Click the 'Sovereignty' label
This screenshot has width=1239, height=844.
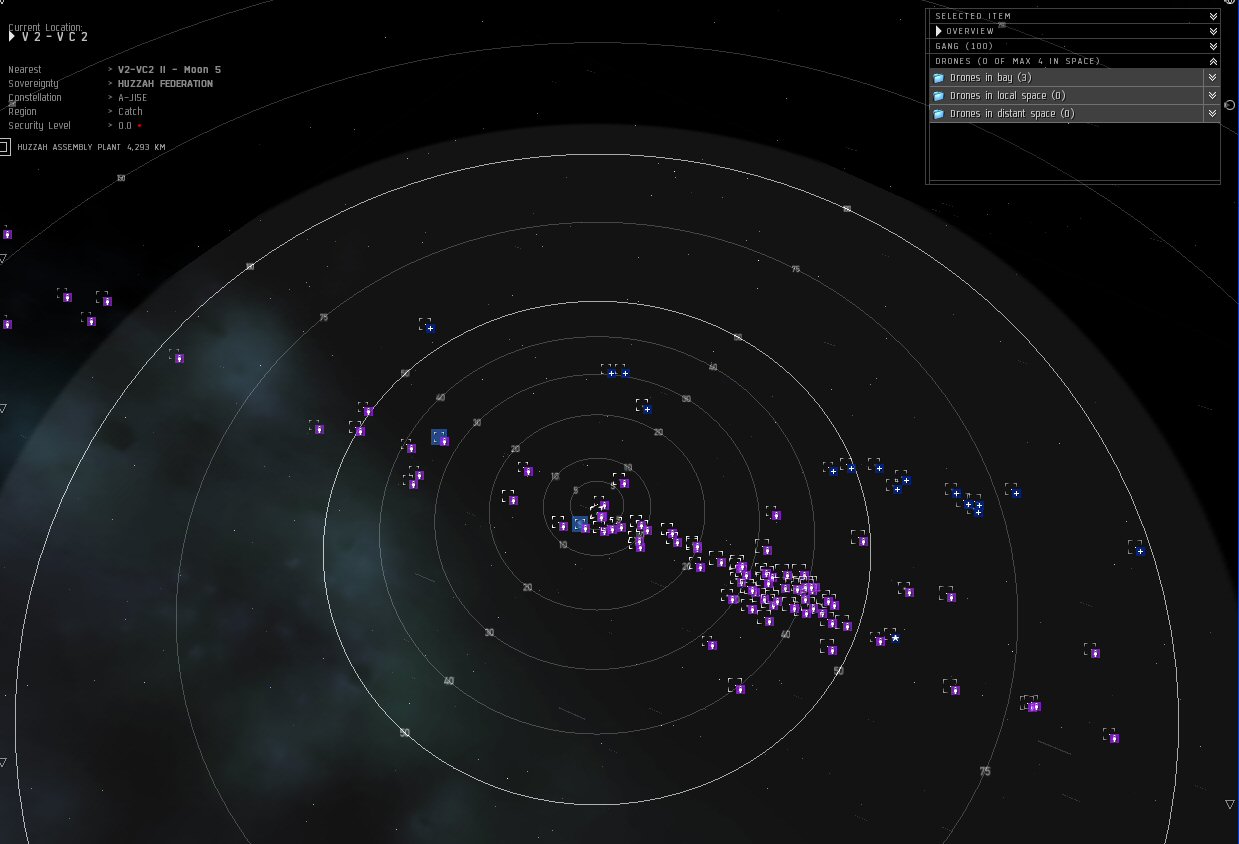click(33, 84)
